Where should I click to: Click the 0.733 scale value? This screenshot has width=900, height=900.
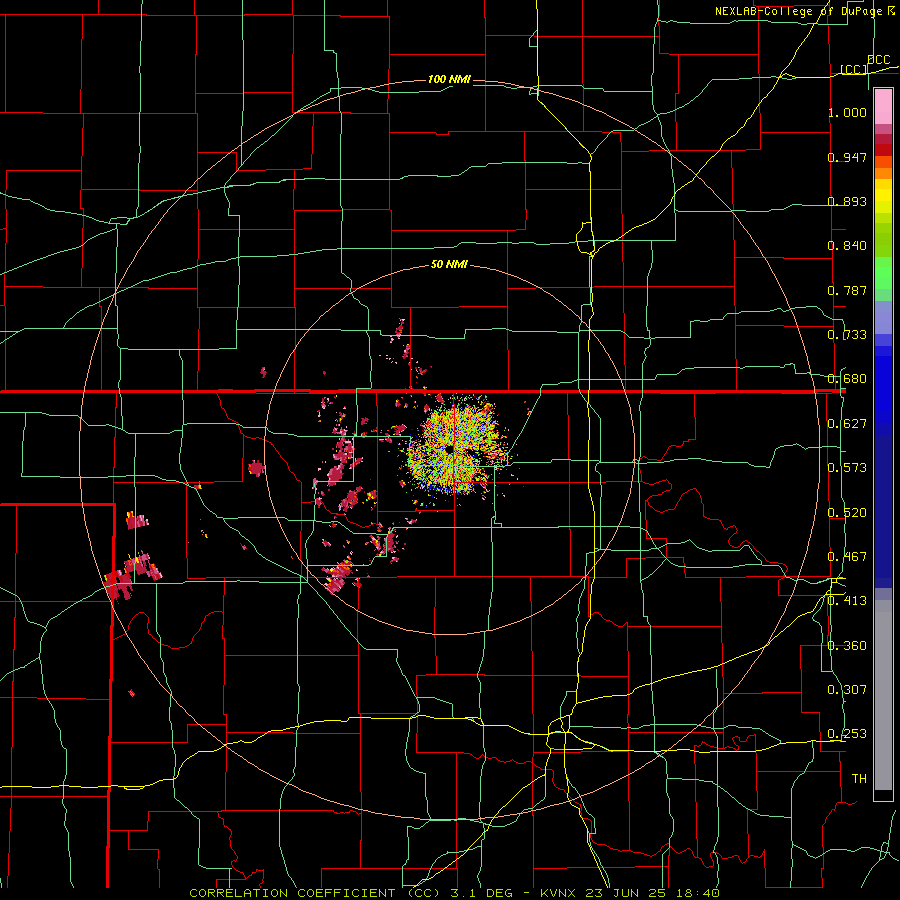tap(847, 335)
